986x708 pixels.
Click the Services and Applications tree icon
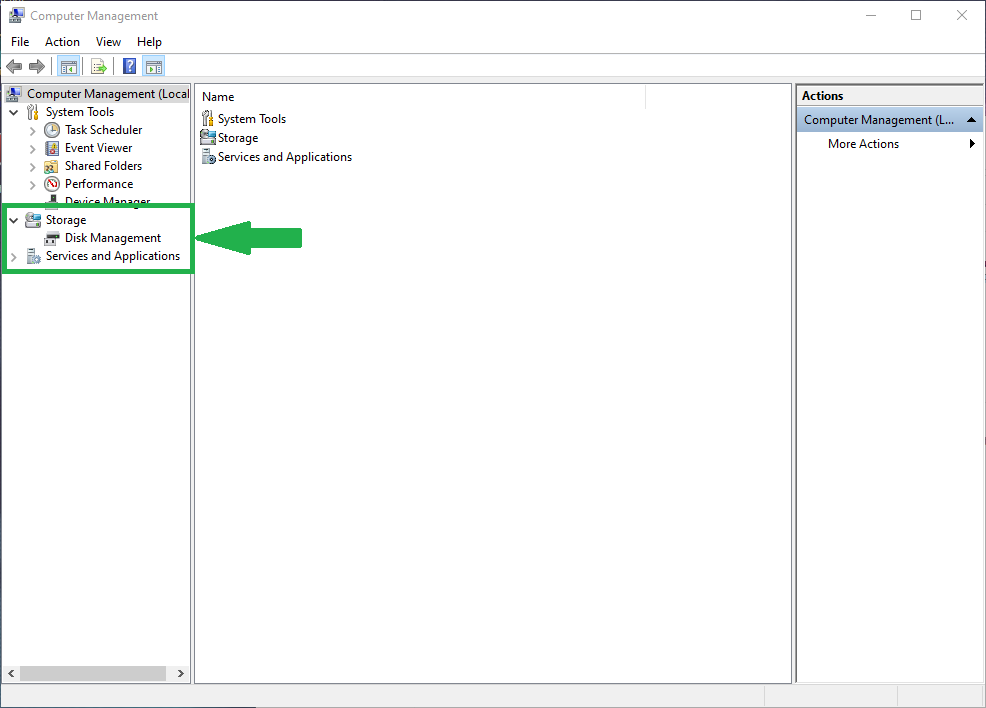[x=33, y=257]
